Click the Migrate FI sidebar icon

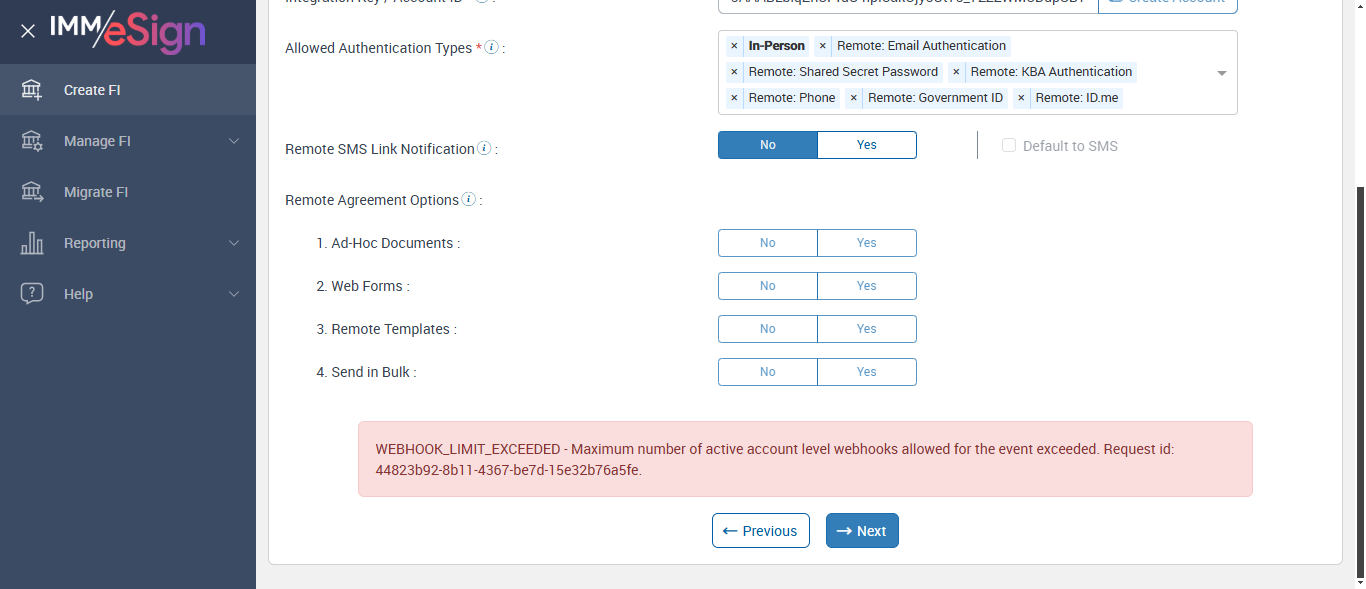click(32, 192)
